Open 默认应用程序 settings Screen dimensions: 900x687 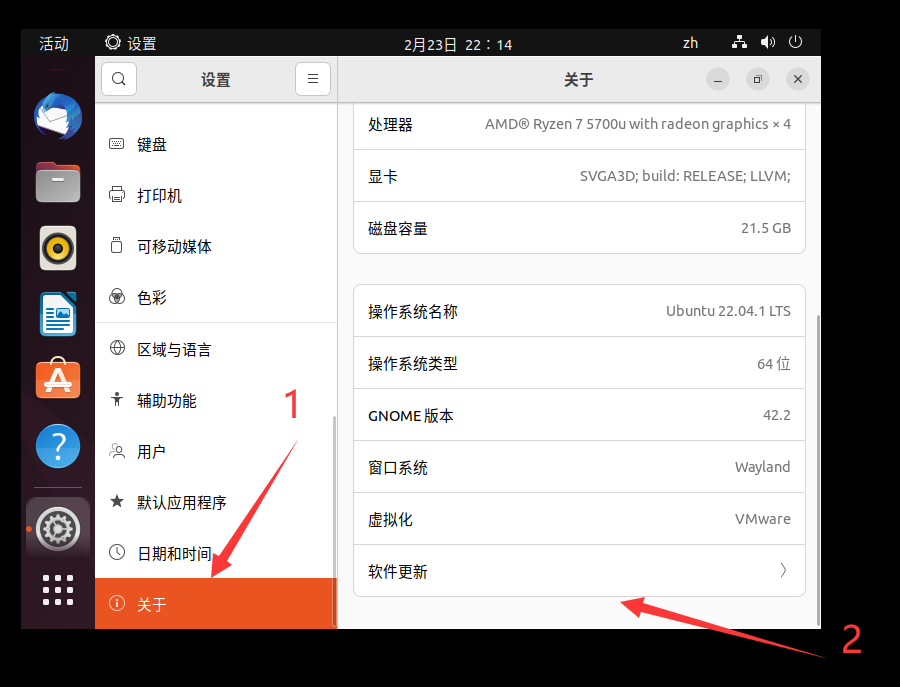[216, 502]
